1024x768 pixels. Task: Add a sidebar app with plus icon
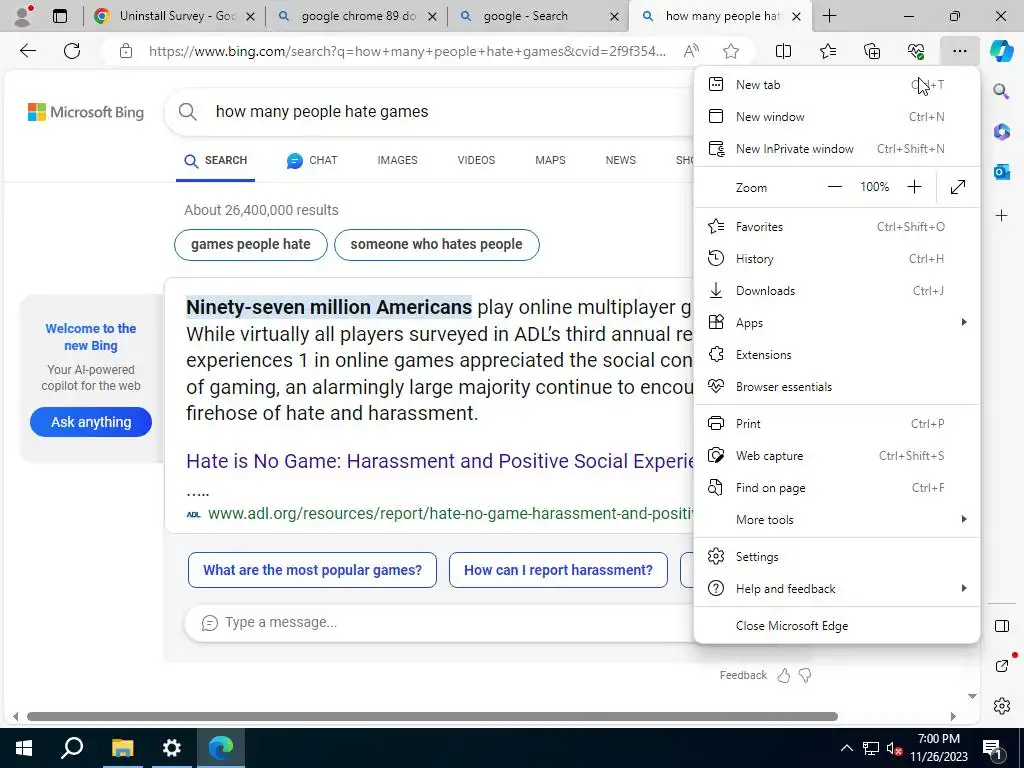(1001, 216)
